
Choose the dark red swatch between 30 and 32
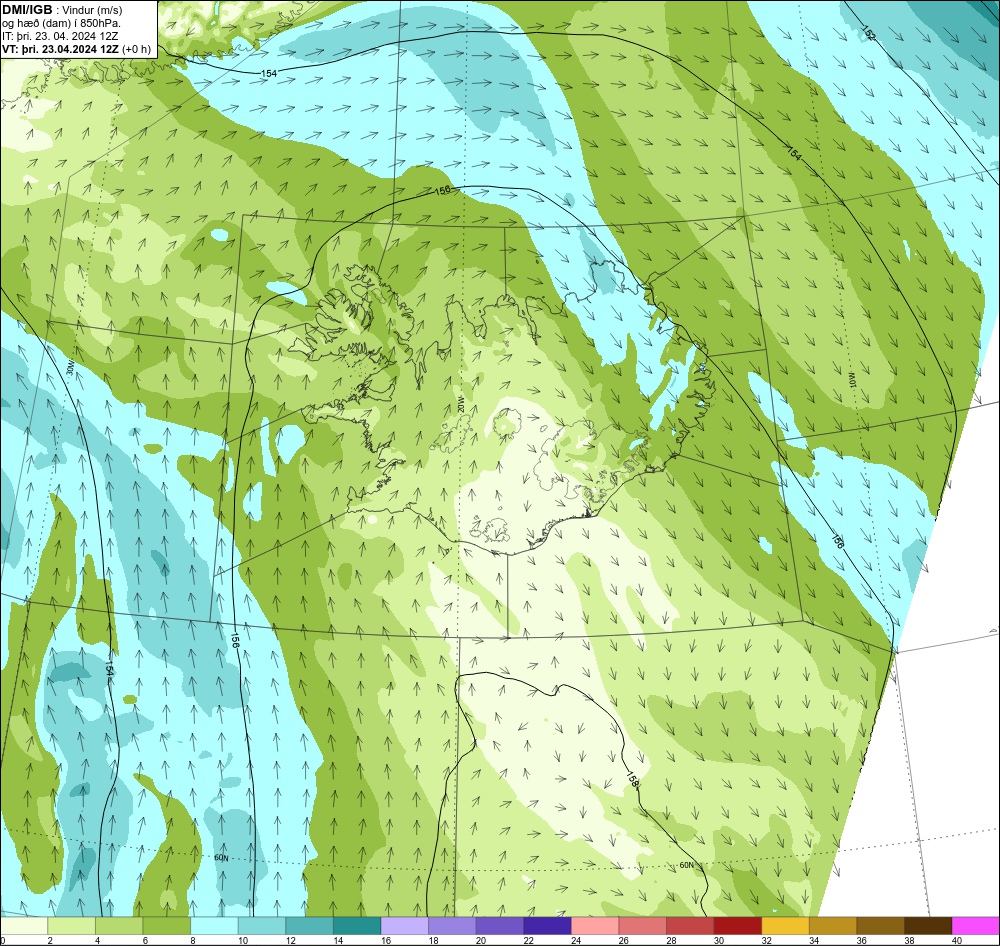click(x=738, y=926)
